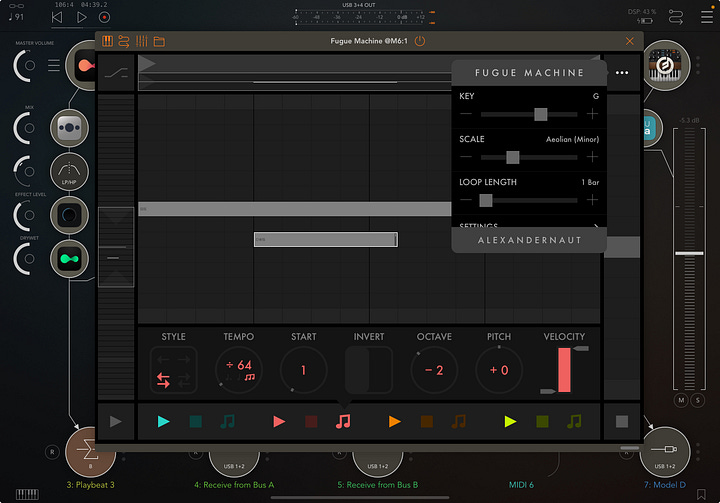This screenshot has width=720, height=503.
Task: Open the three-dot menu in Fugue Machine
Action: click(x=622, y=73)
